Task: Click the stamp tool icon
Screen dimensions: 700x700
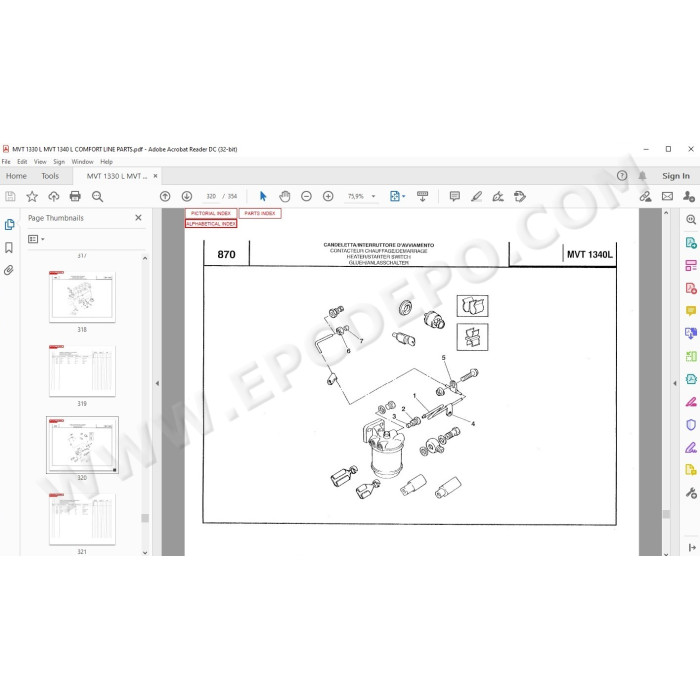Action: pyautogui.click(x=520, y=196)
